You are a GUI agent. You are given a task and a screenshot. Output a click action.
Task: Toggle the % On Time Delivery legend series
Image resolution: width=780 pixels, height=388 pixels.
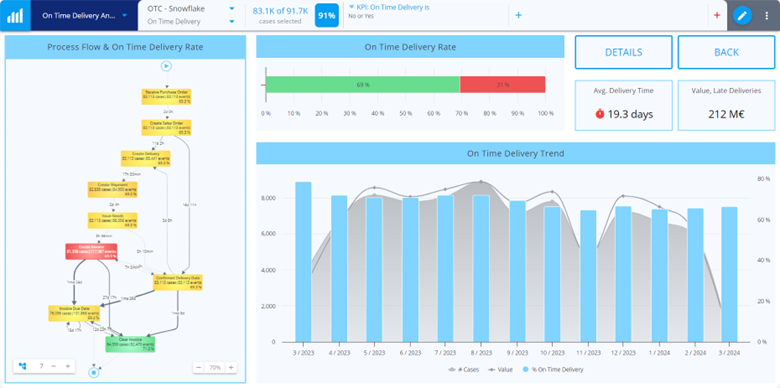[x=553, y=370]
